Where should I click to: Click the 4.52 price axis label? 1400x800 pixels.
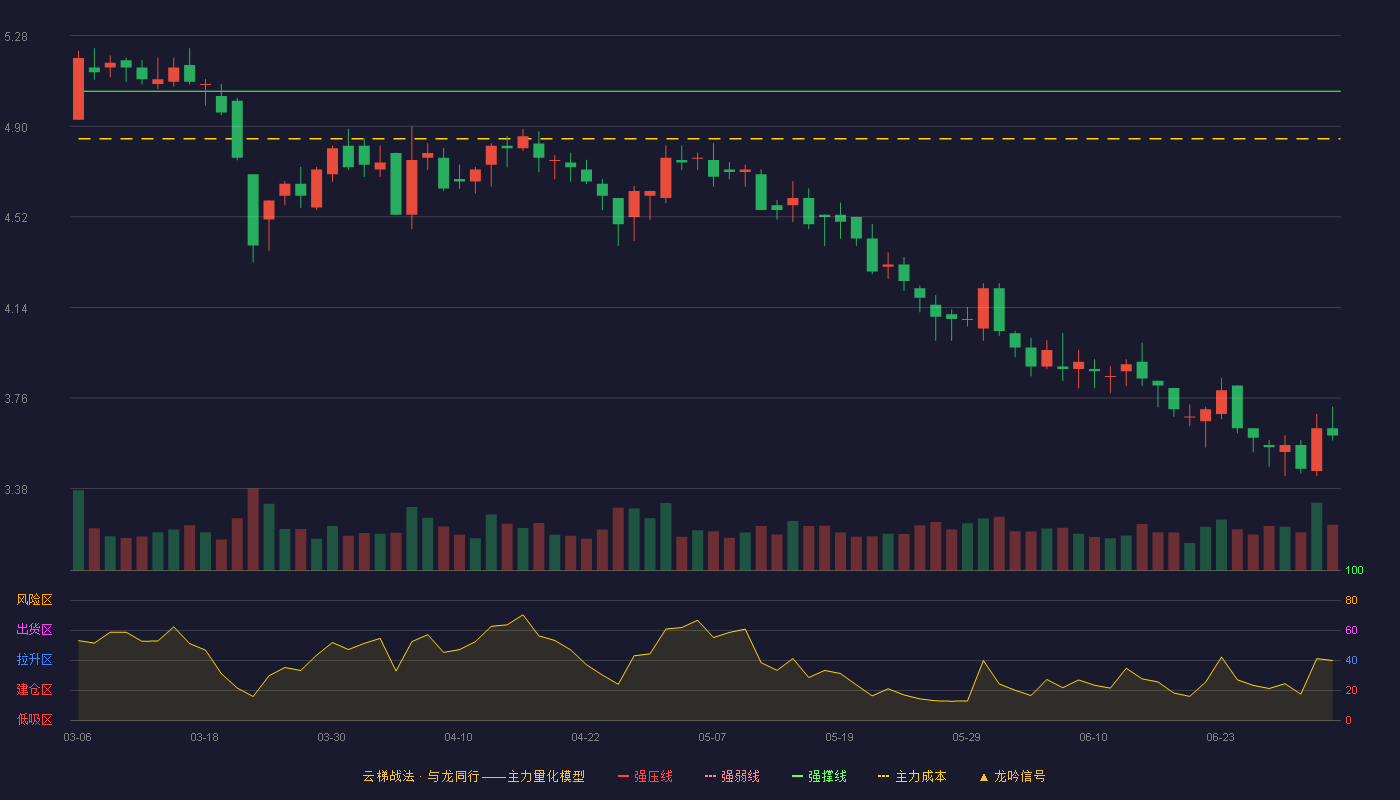coord(16,218)
